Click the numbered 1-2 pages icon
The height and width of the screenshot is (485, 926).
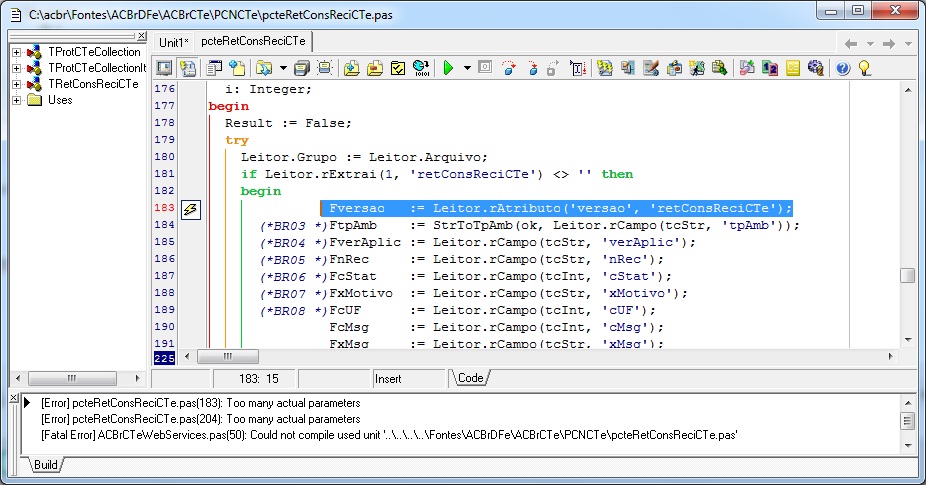pyautogui.click(x=770, y=69)
